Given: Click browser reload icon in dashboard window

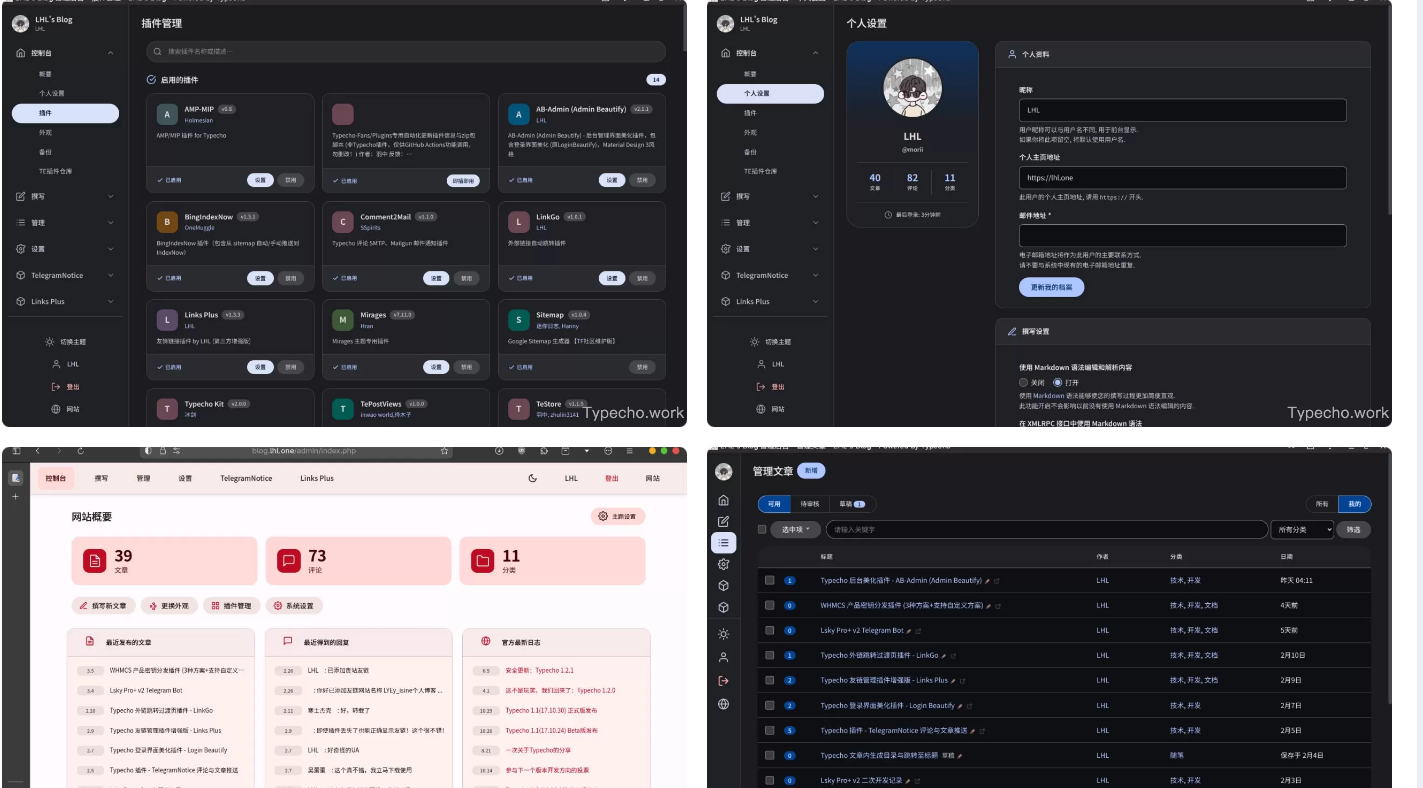Looking at the screenshot, I should coord(81,451).
